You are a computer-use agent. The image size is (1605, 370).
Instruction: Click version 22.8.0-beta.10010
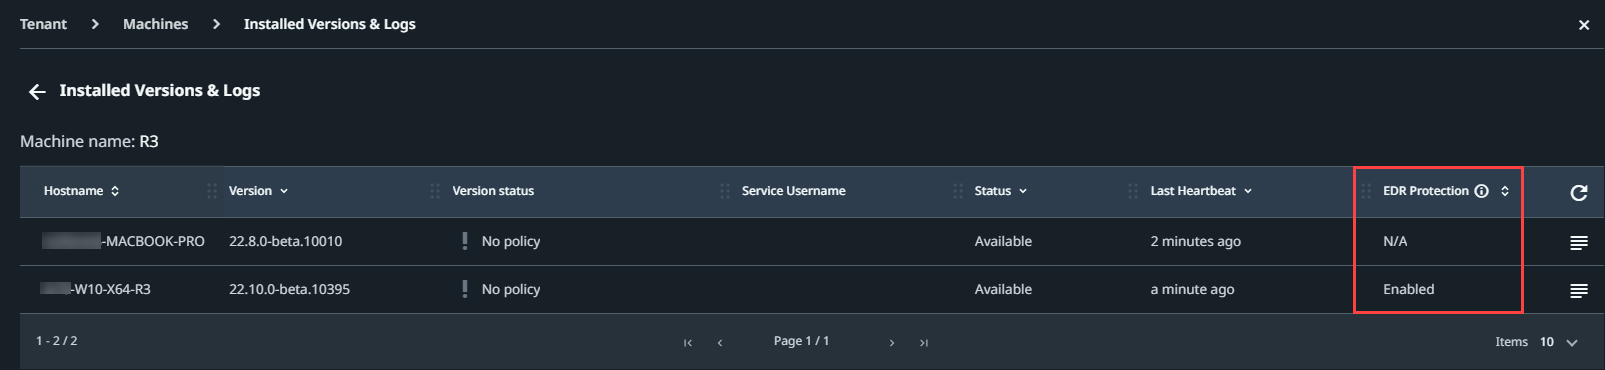285,241
